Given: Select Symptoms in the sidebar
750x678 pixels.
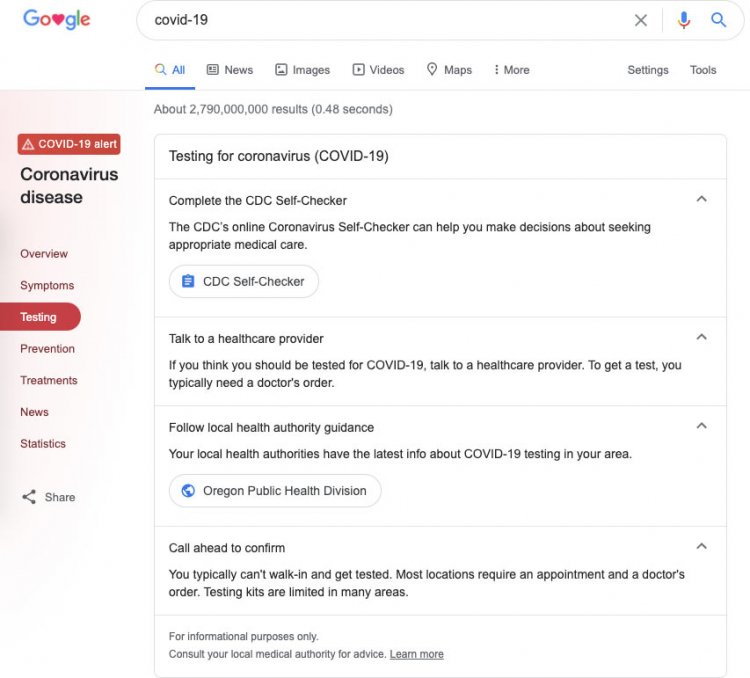Looking at the screenshot, I should click(x=47, y=285).
